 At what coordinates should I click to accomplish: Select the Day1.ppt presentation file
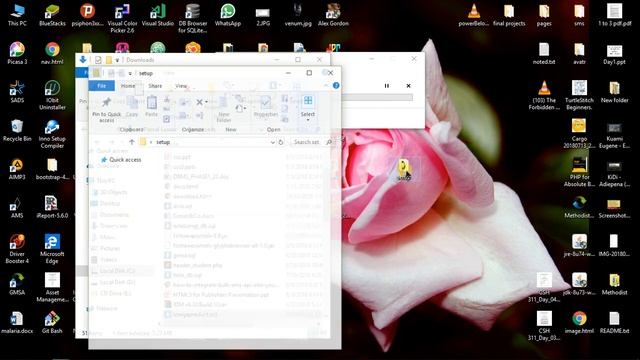coord(614,53)
